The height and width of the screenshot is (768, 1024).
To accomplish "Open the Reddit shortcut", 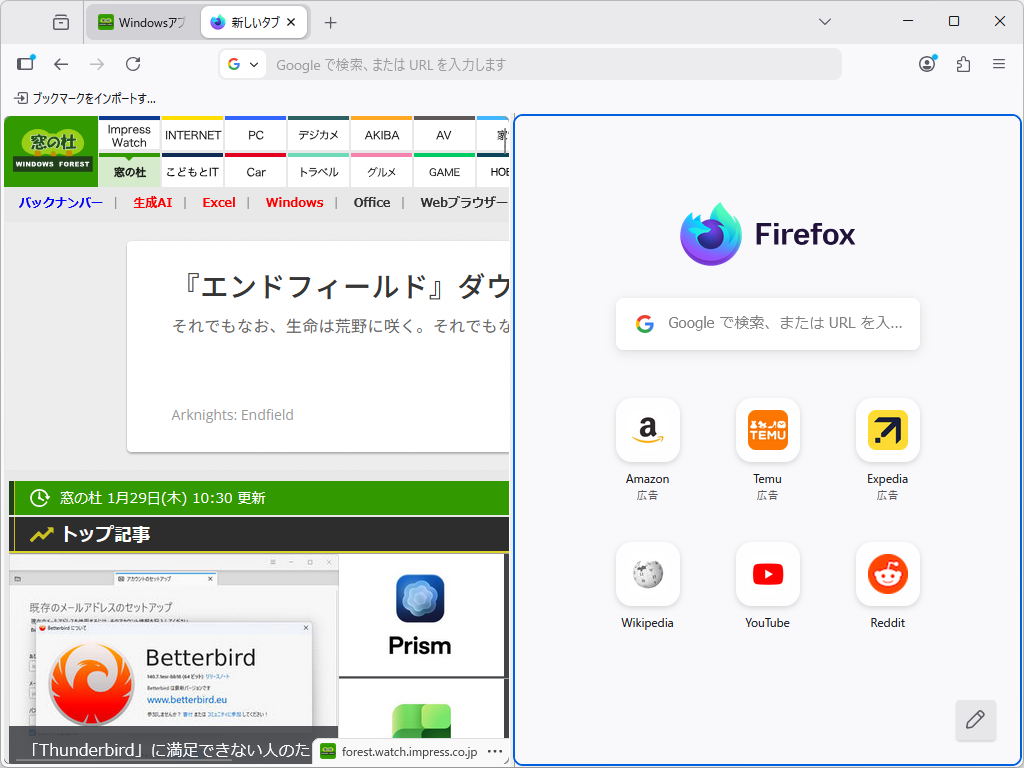I will (x=887, y=574).
